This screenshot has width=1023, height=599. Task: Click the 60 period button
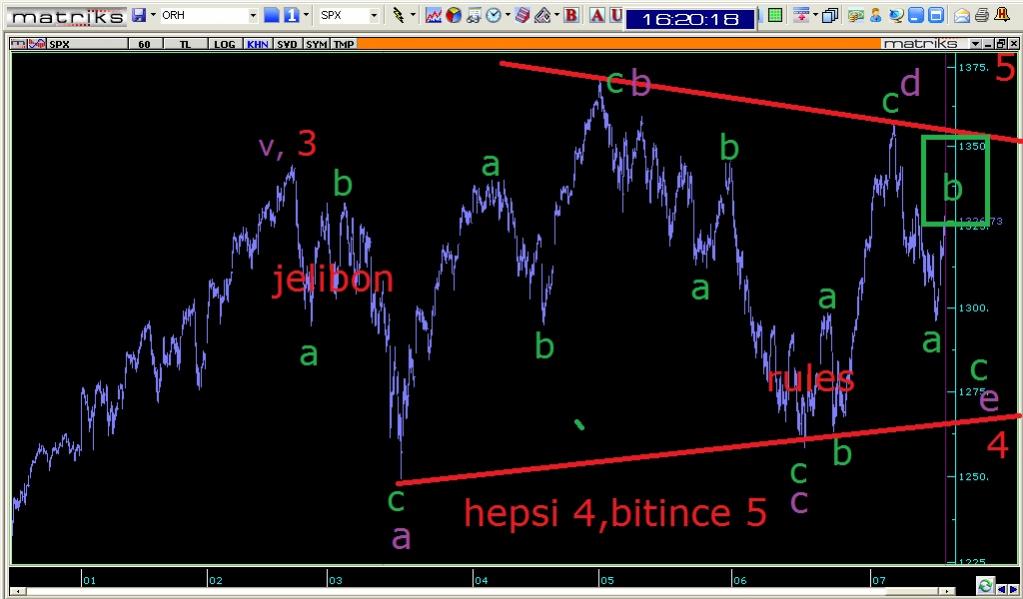click(x=144, y=45)
